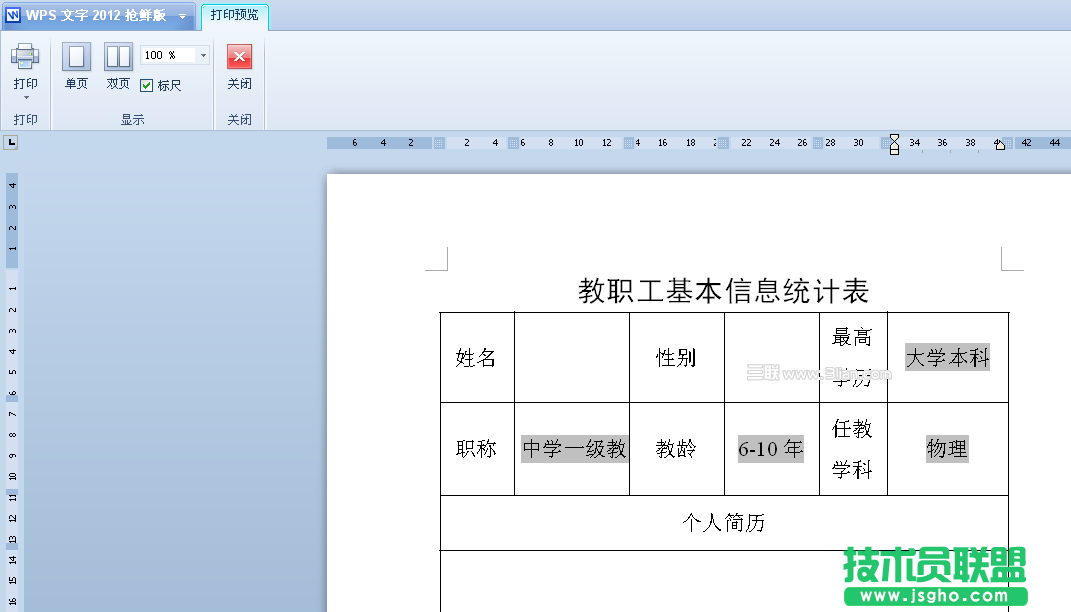Click the hourglass indent marker on ruler
This screenshot has width=1071, height=612.
894,143
